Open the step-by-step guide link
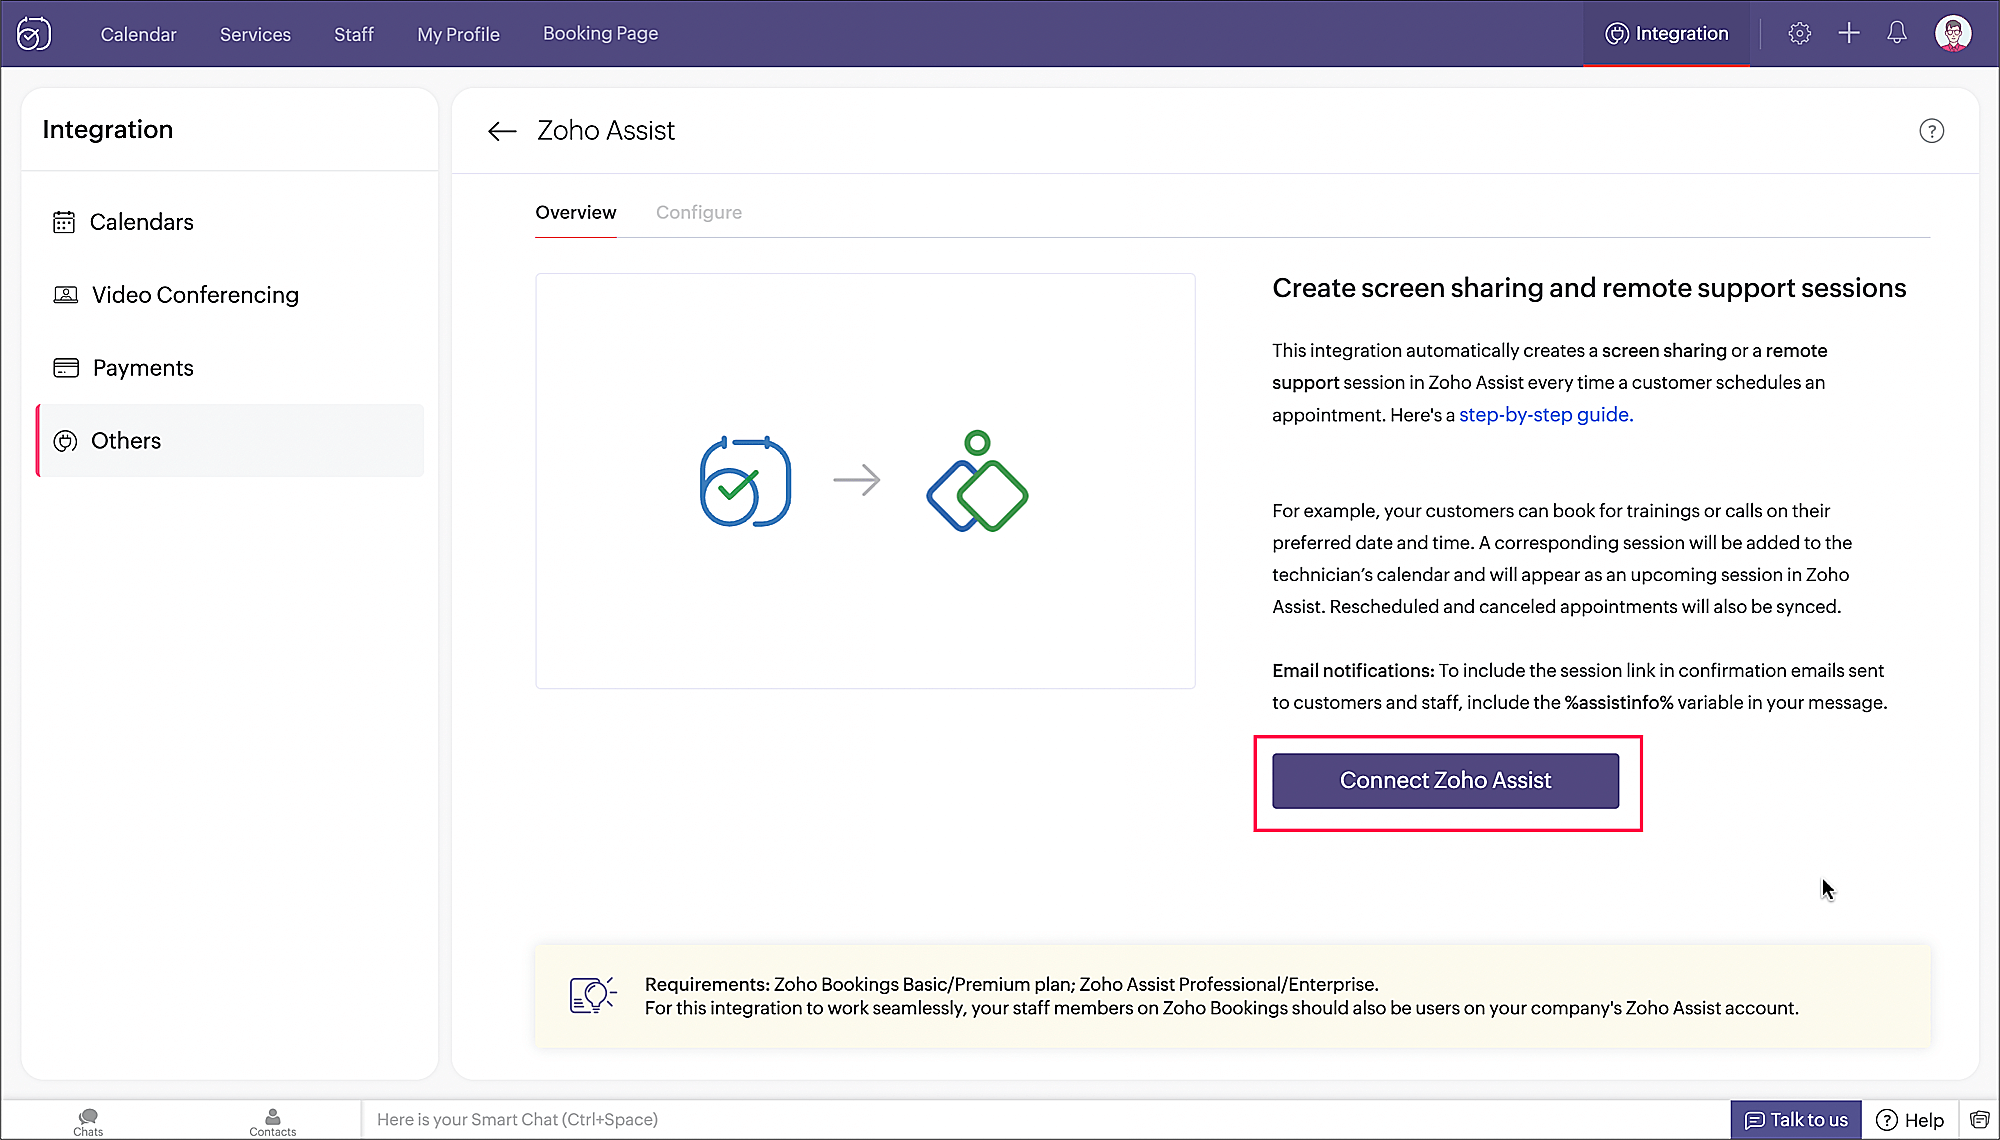The height and width of the screenshot is (1140, 2000). pos(1546,415)
